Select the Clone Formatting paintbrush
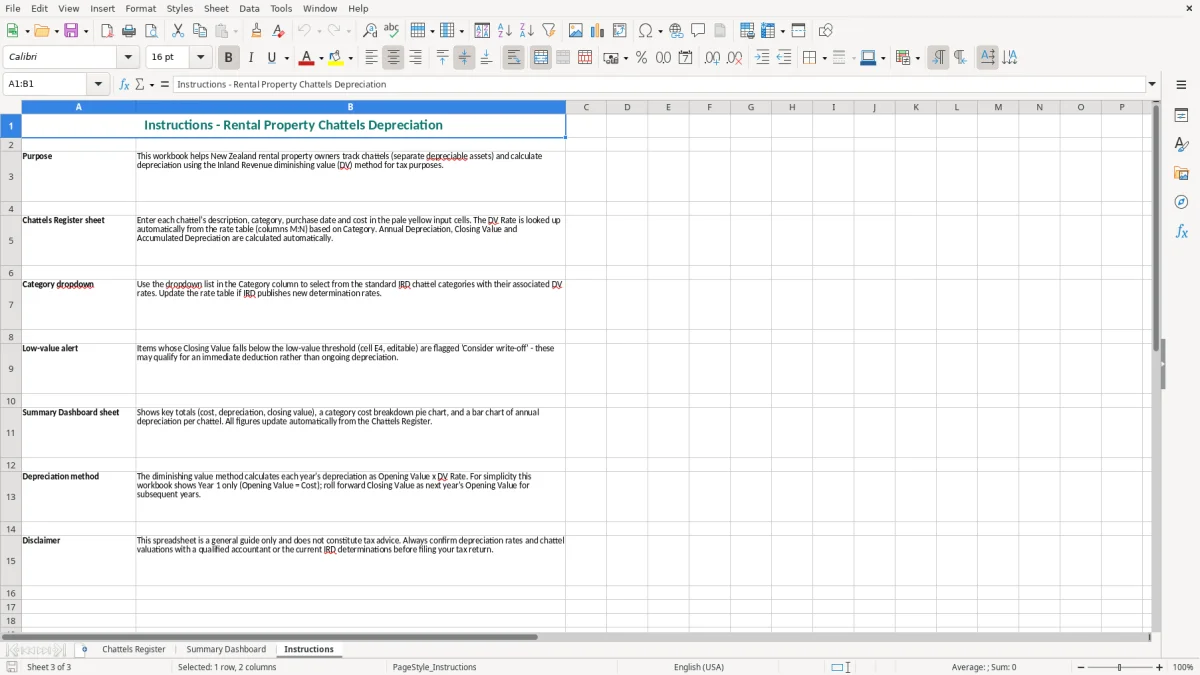Screen dimensions: 1200x675 tap(257, 31)
